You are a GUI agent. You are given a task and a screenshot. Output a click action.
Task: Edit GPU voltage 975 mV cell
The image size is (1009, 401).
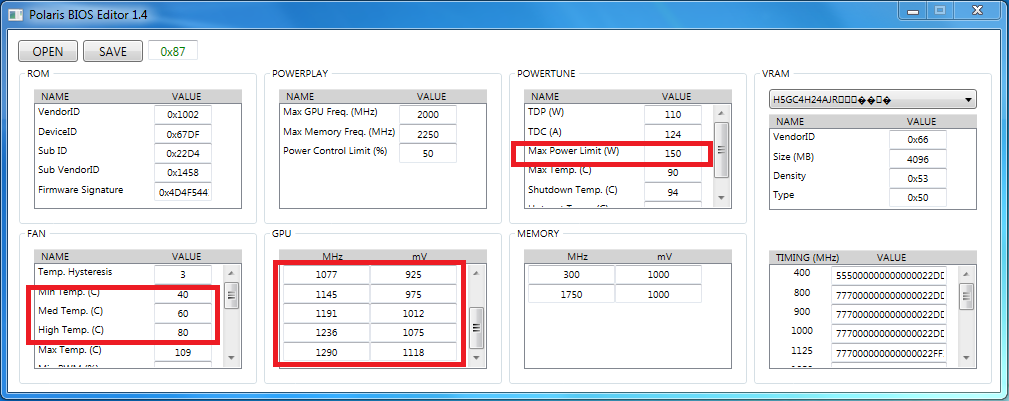click(413, 294)
